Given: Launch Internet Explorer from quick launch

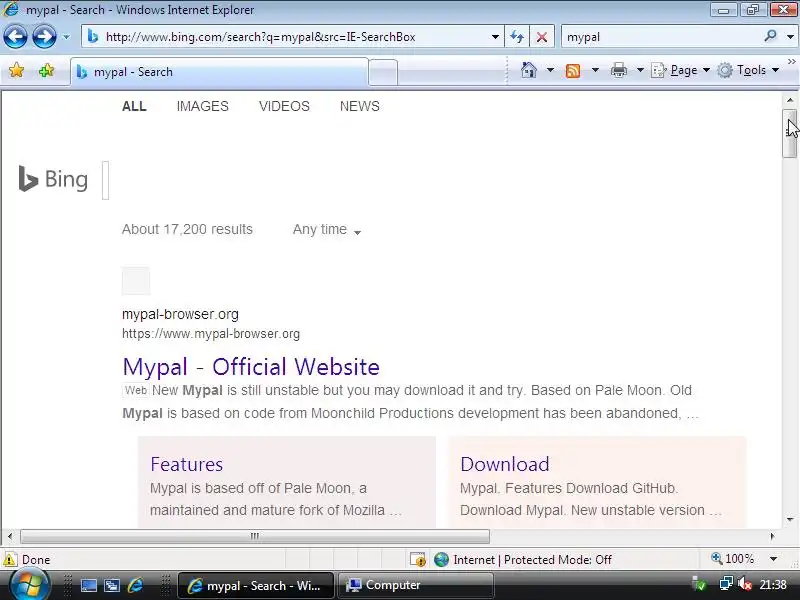Looking at the screenshot, I should (135, 585).
